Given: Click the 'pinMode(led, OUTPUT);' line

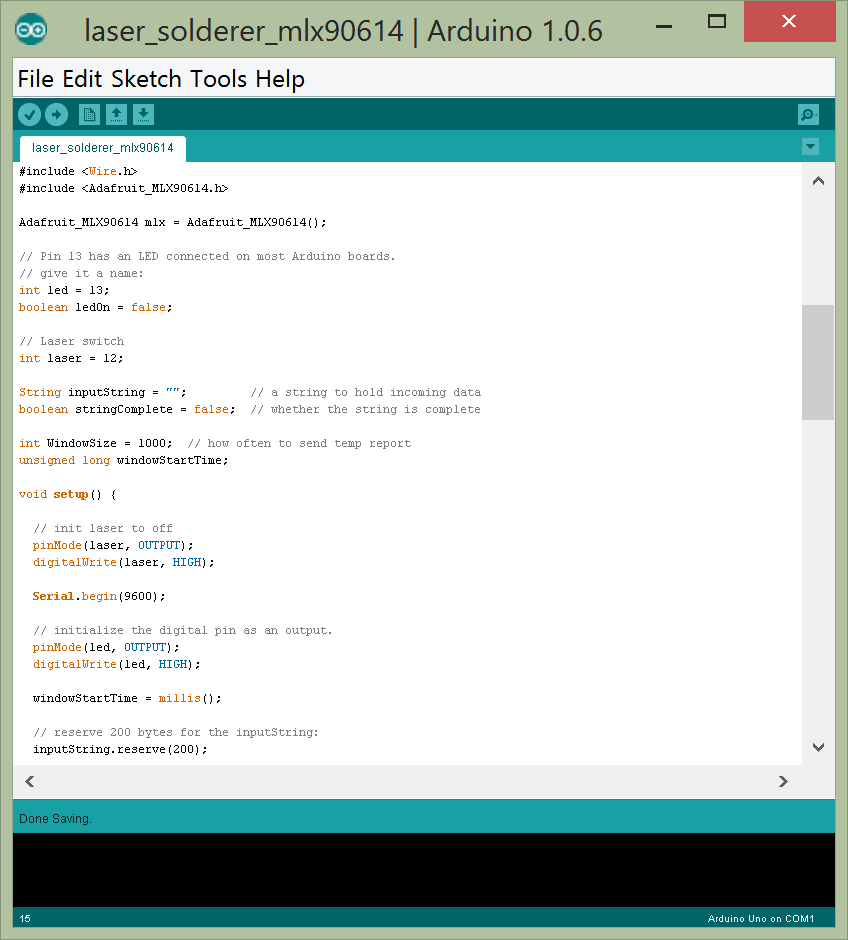Looking at the screenshot, I should [x=106, y=647].
